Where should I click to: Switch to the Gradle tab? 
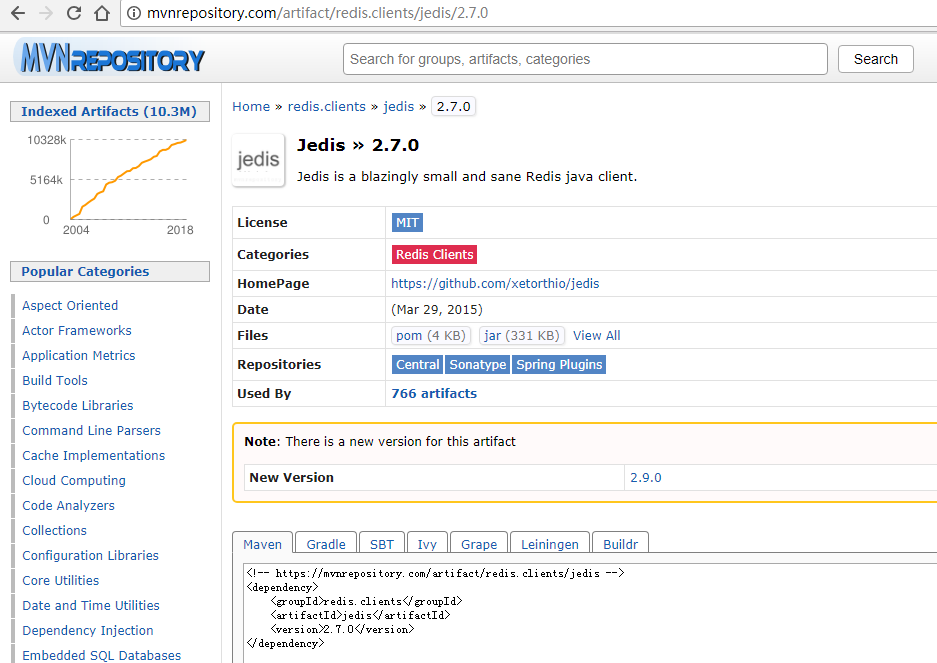(326, 543)
